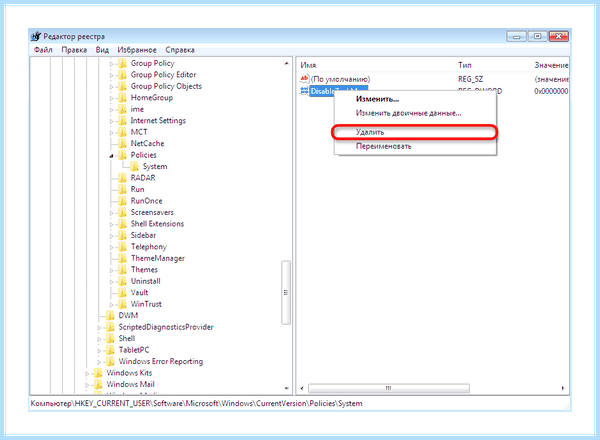Click the DWM folder icon

tap(110, 316)
